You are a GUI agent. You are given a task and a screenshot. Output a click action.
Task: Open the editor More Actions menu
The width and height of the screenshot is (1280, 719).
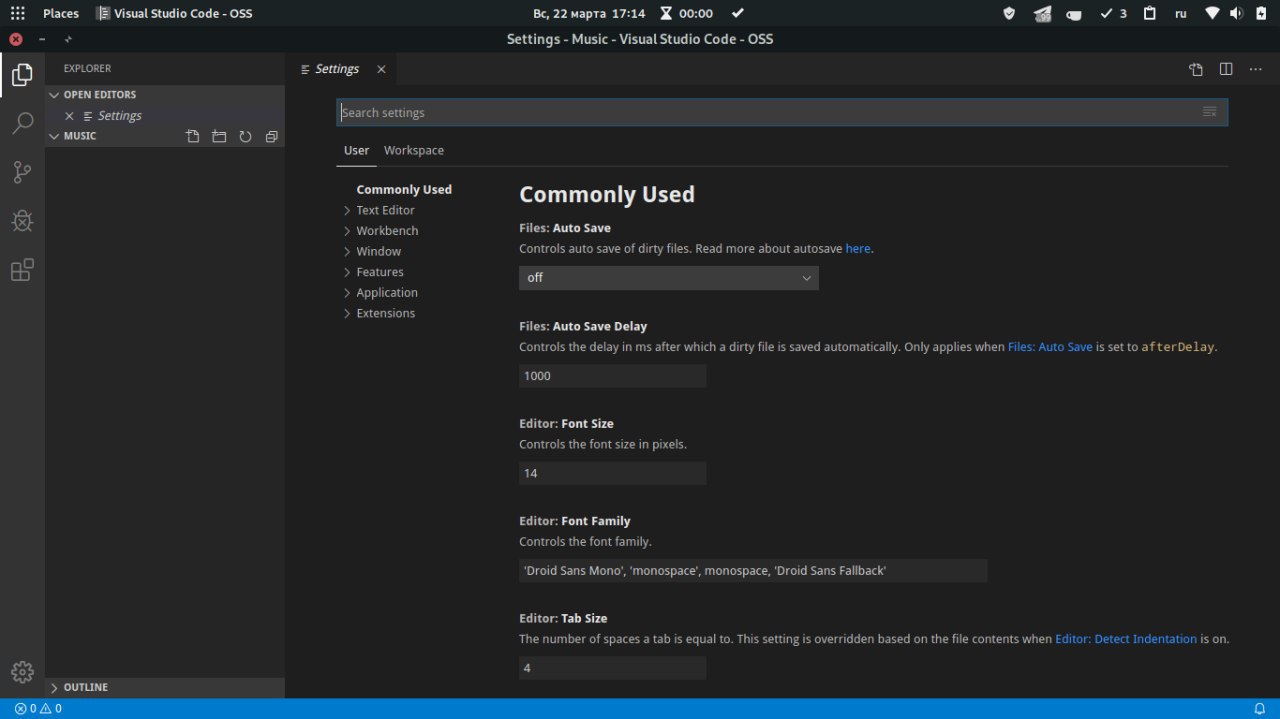1256,69
